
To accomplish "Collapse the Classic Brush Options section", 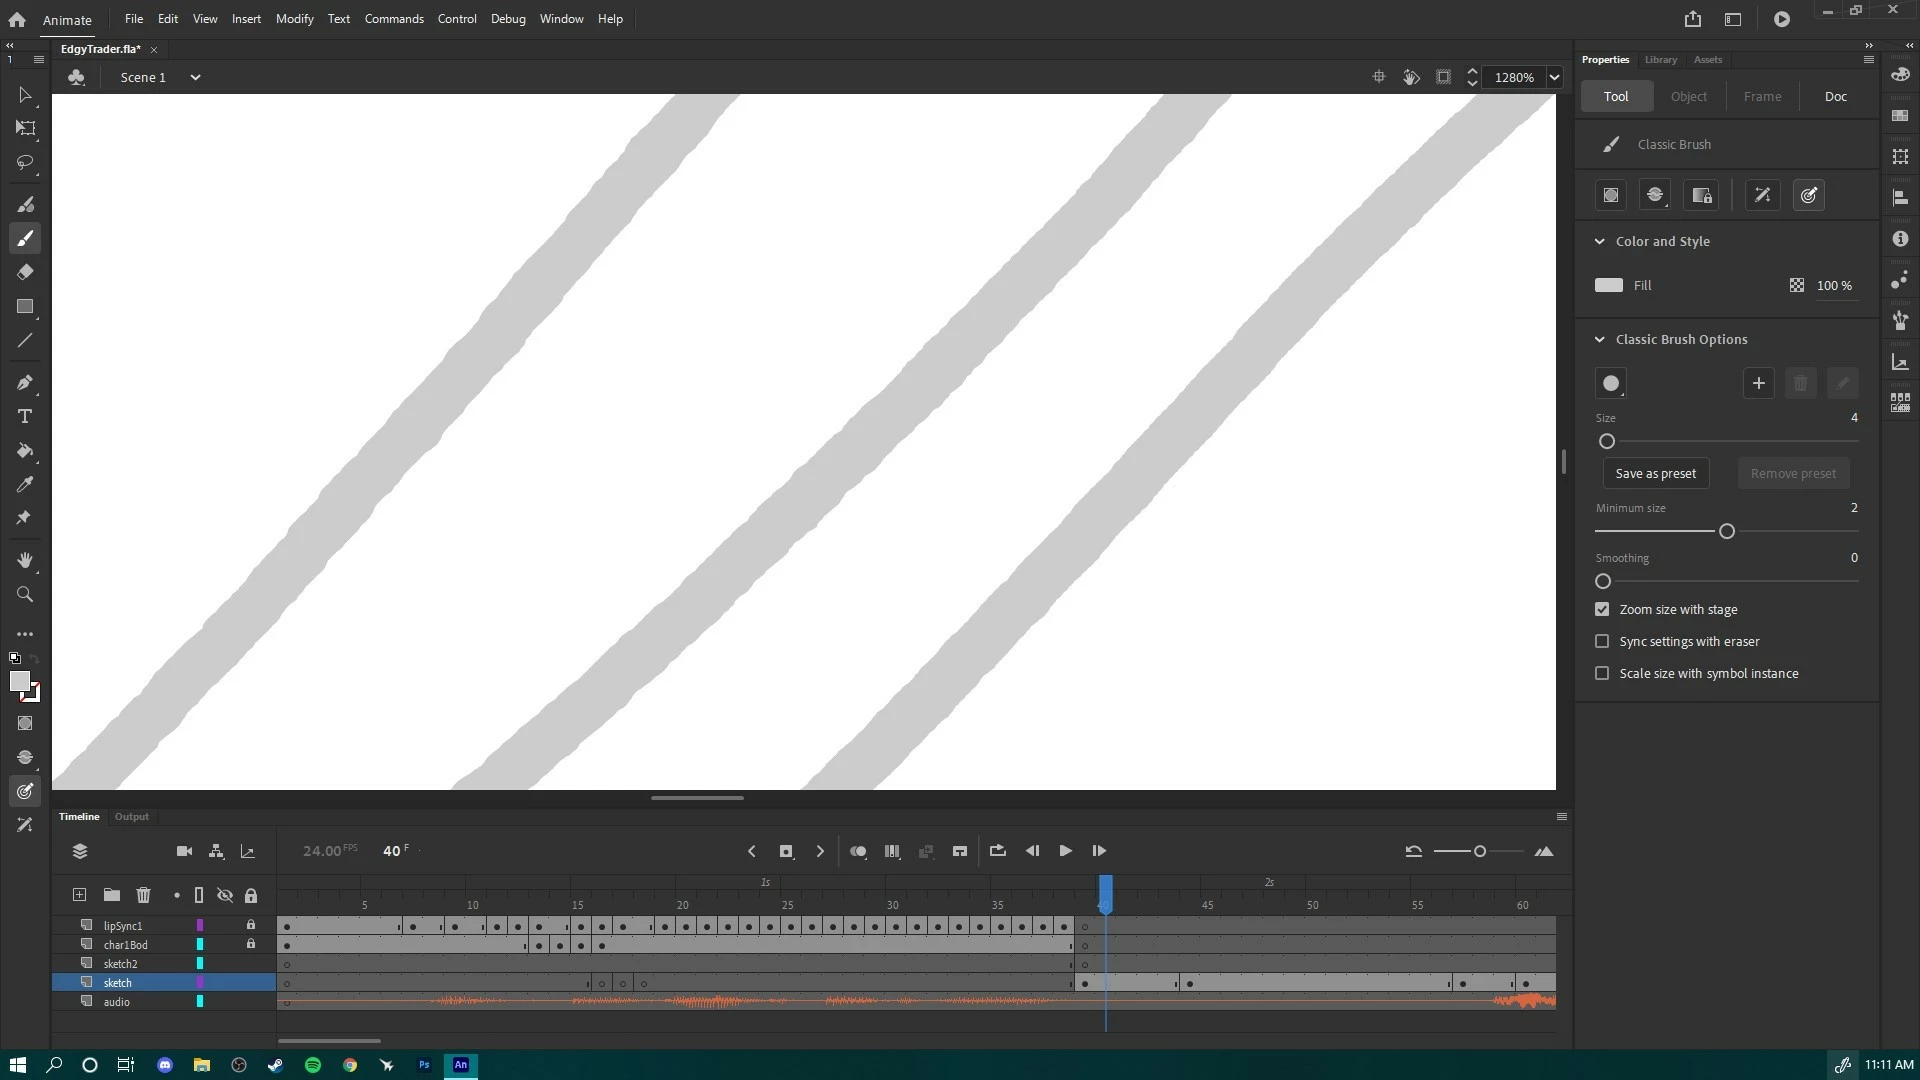I will point(1599,339).
